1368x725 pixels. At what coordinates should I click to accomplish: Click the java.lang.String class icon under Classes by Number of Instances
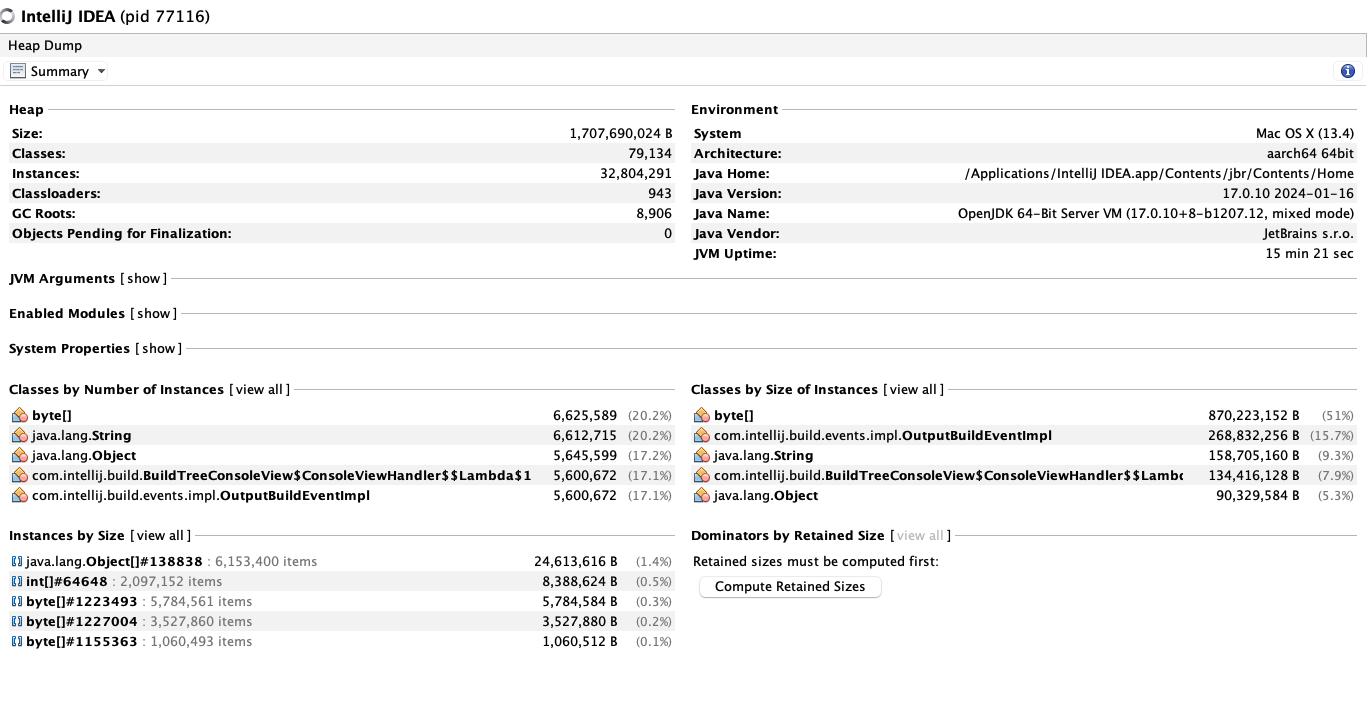(20, 436)
